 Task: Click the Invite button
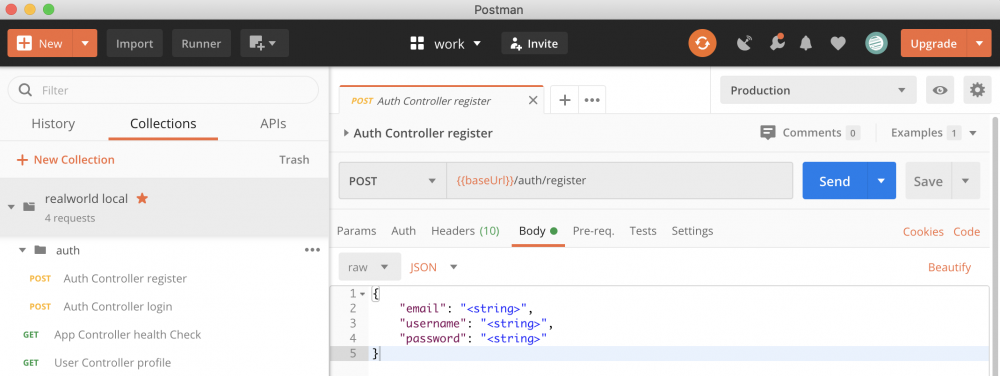coord(534,43)
